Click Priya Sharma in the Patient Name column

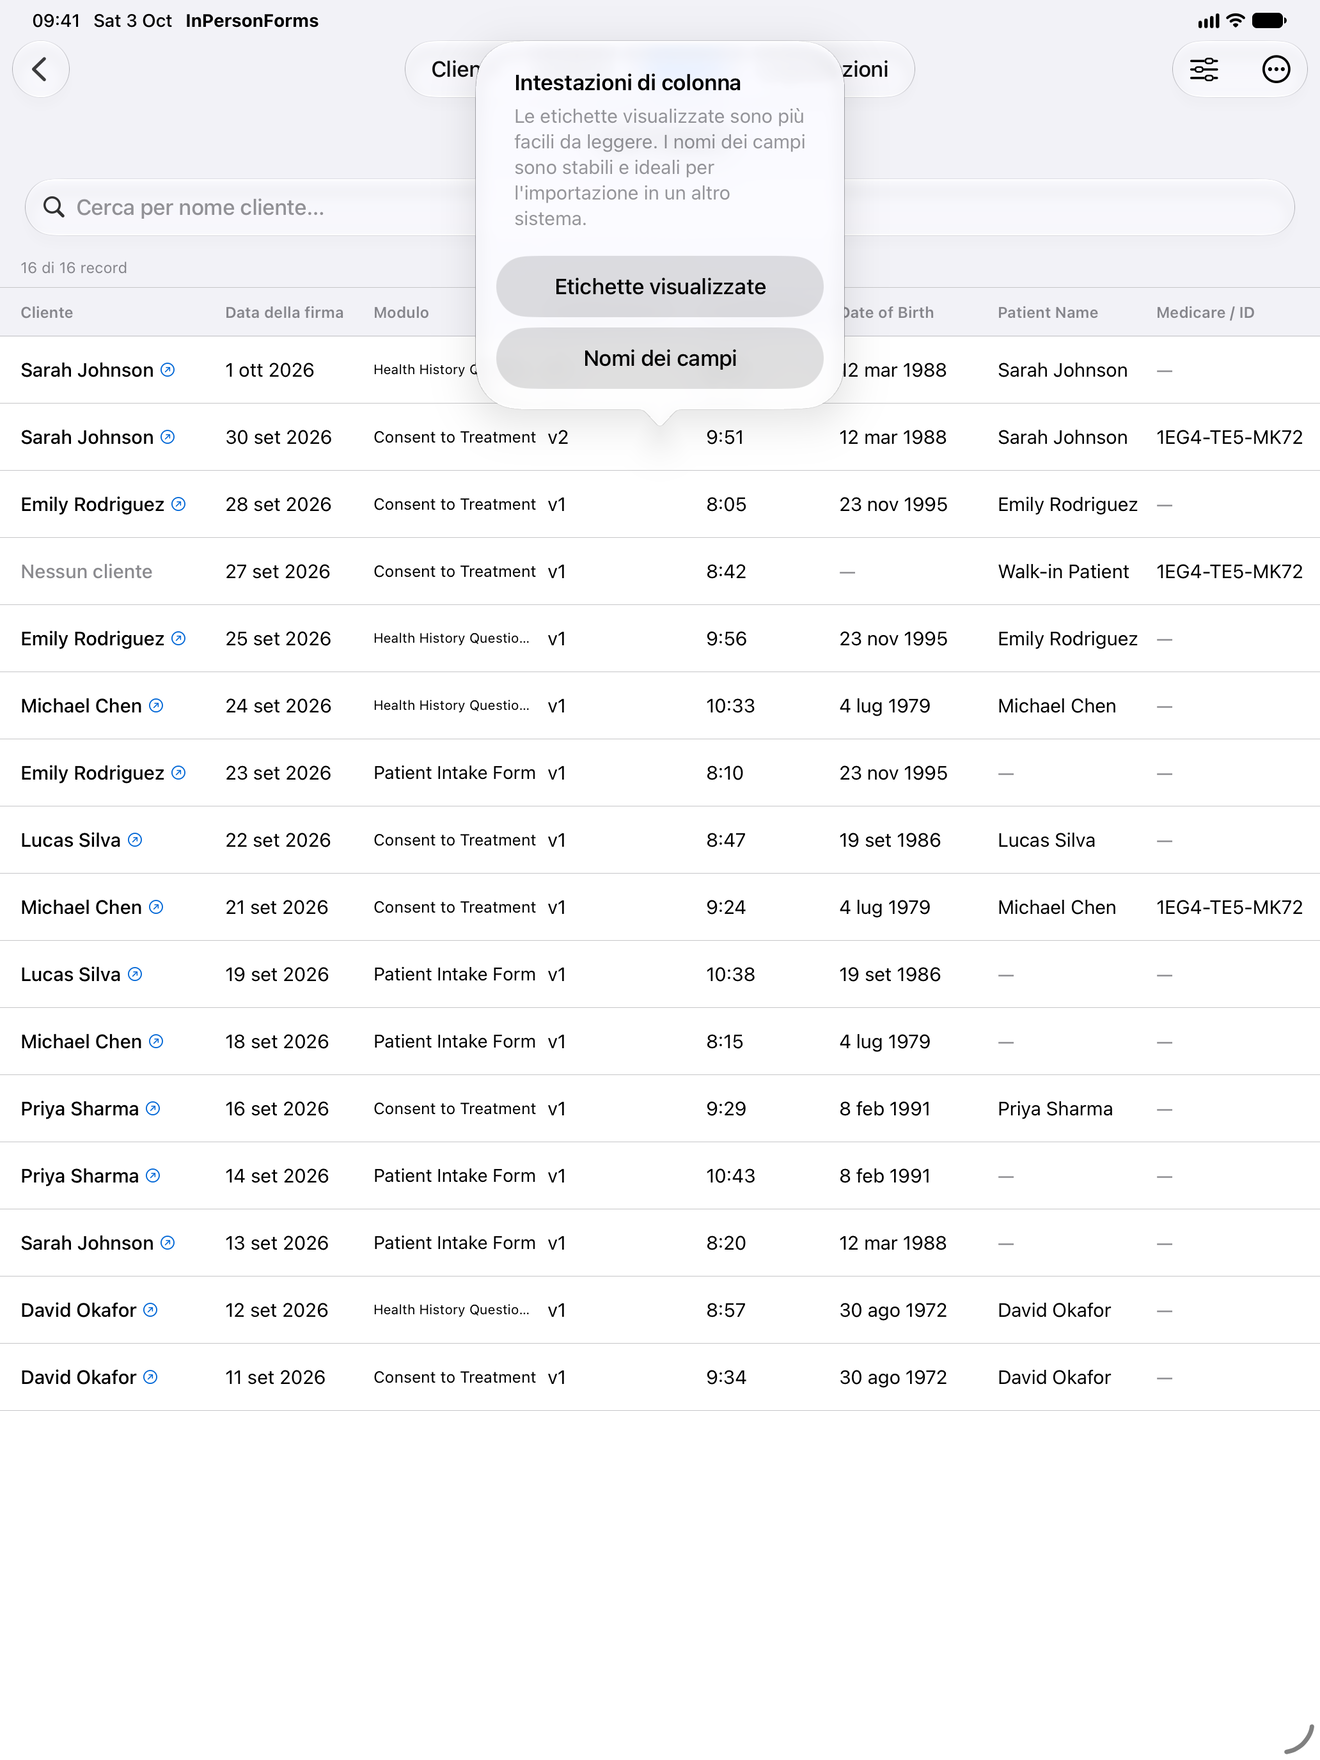(x=1055, y=1109)
